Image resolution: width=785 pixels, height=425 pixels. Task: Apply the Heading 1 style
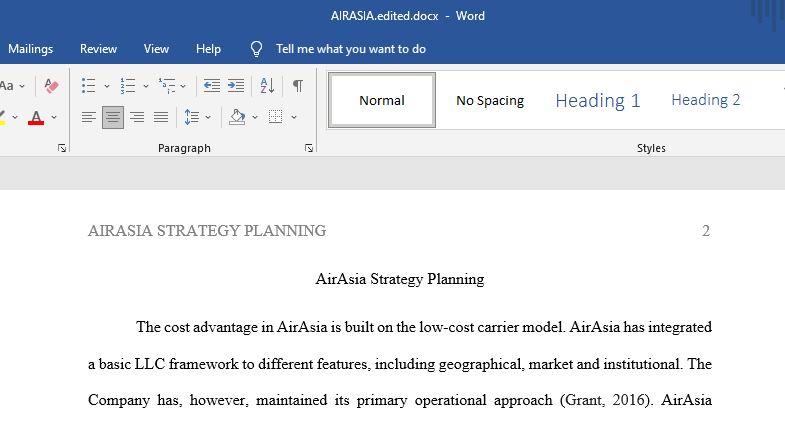598,101
